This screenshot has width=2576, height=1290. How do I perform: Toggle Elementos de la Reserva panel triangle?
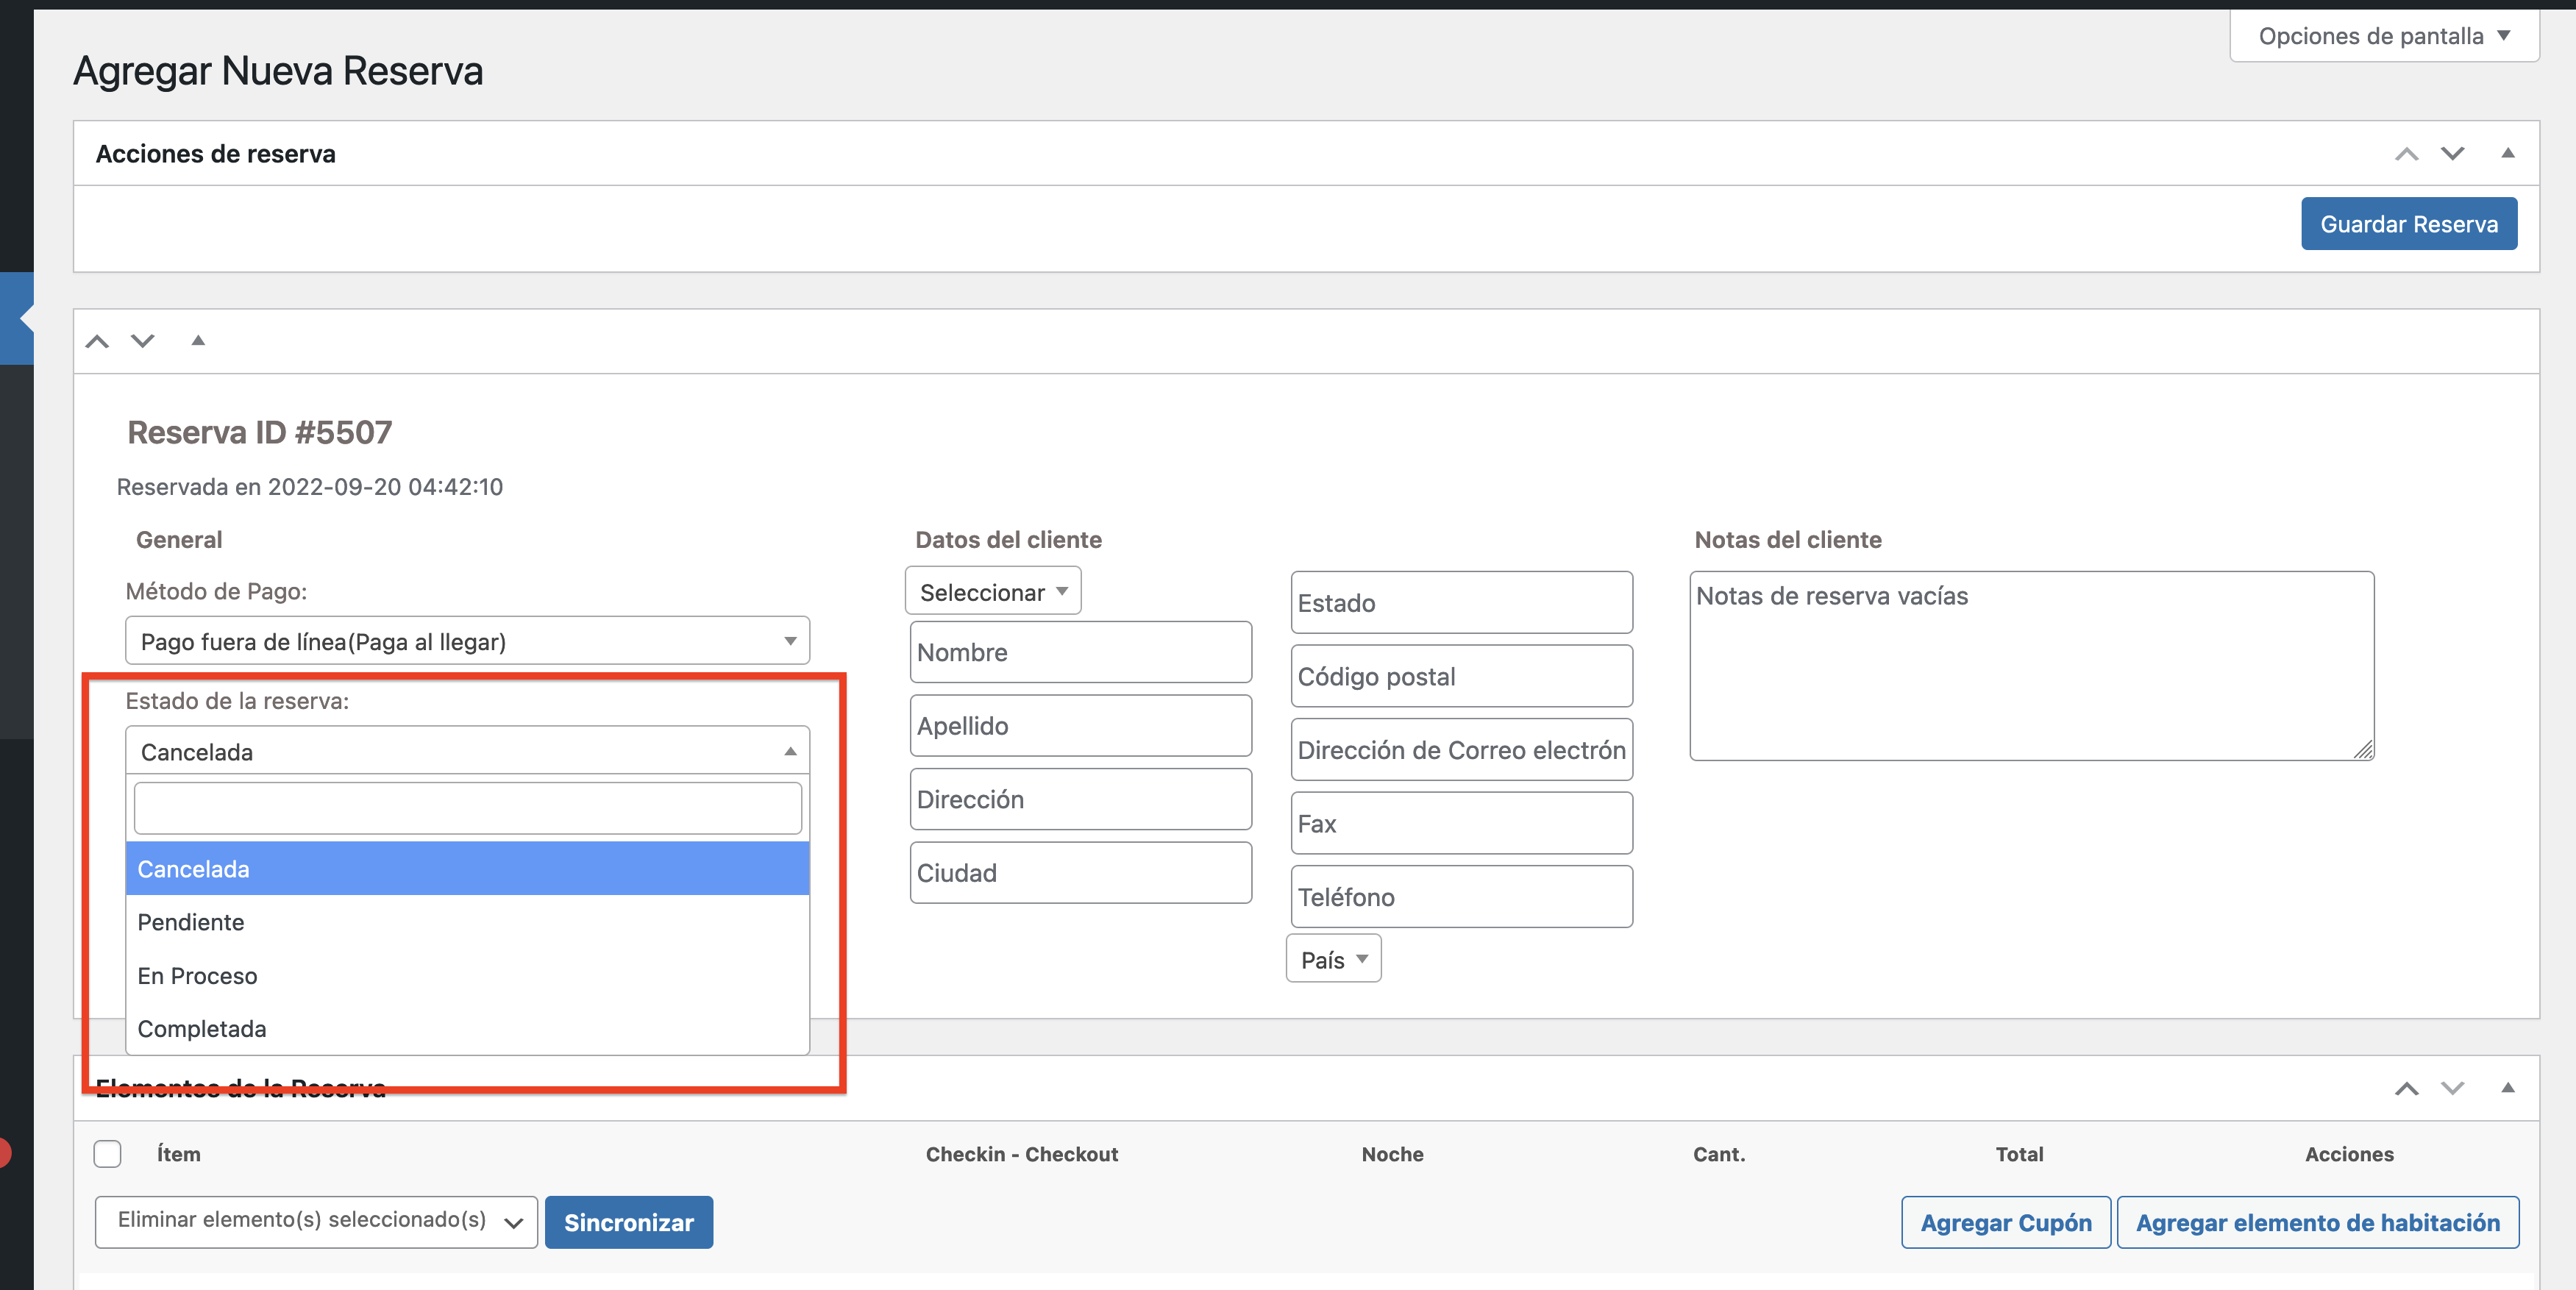[x=2507, y=1088]
